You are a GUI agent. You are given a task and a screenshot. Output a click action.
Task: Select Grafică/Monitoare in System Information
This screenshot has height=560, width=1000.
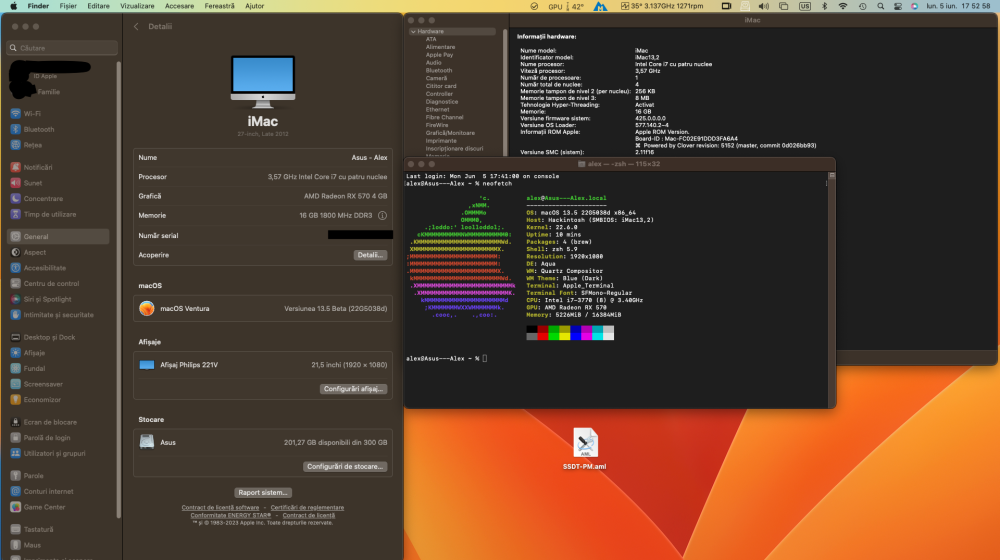point(450,133)
